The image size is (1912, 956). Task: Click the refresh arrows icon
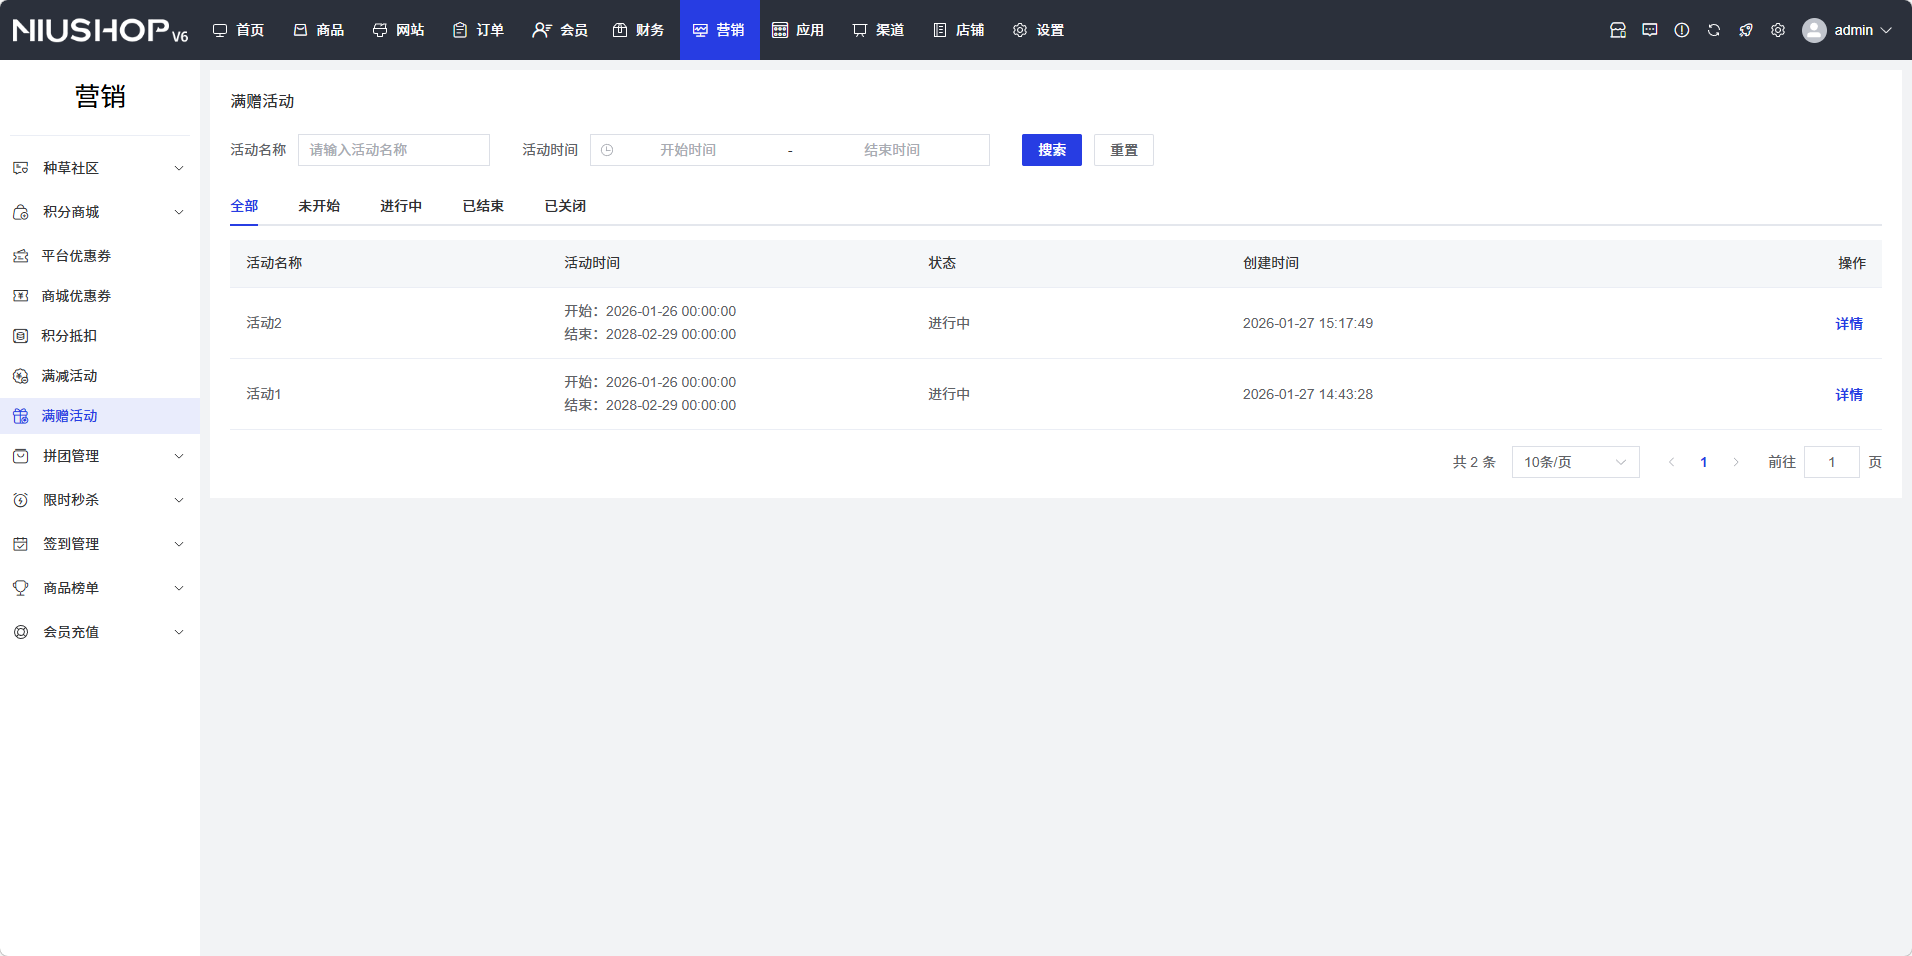1713,30
